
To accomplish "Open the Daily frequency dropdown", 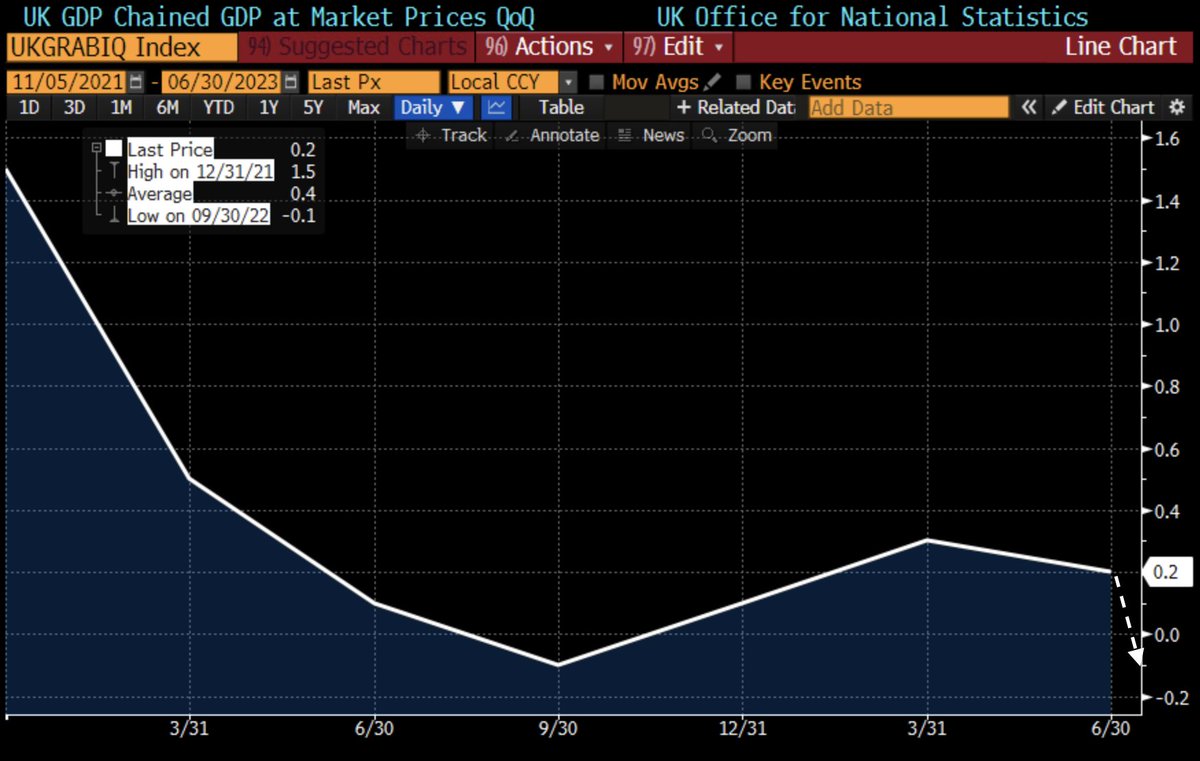I will coord(432,107).
